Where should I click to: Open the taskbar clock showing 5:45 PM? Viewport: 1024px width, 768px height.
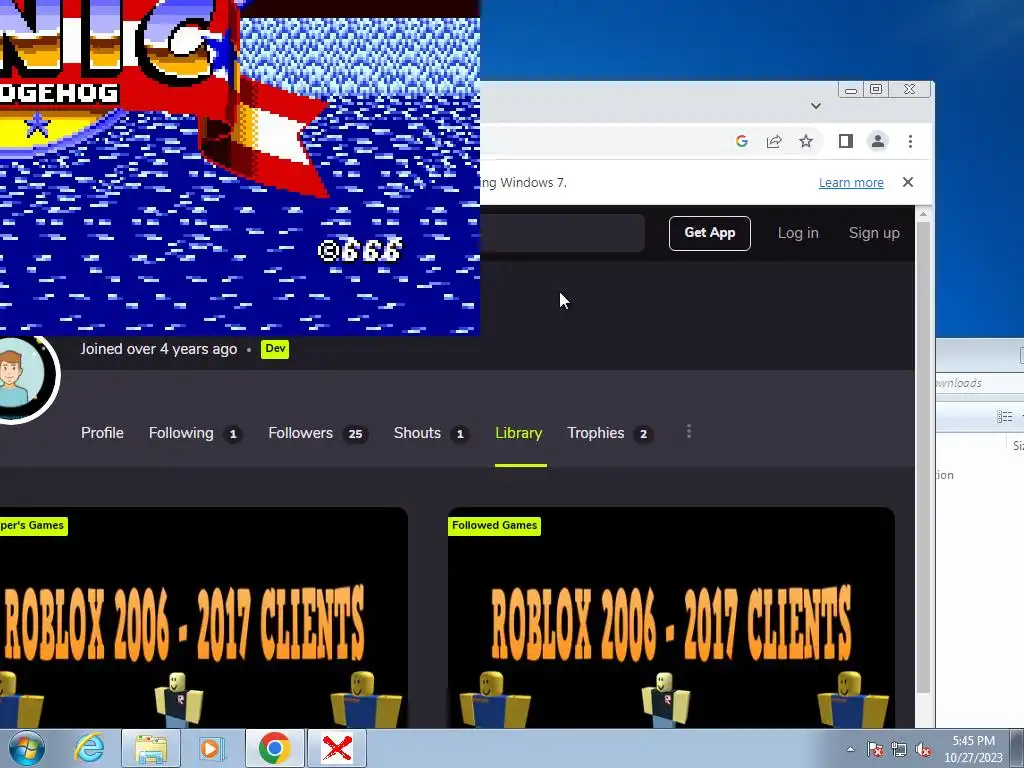pos(973,749)
